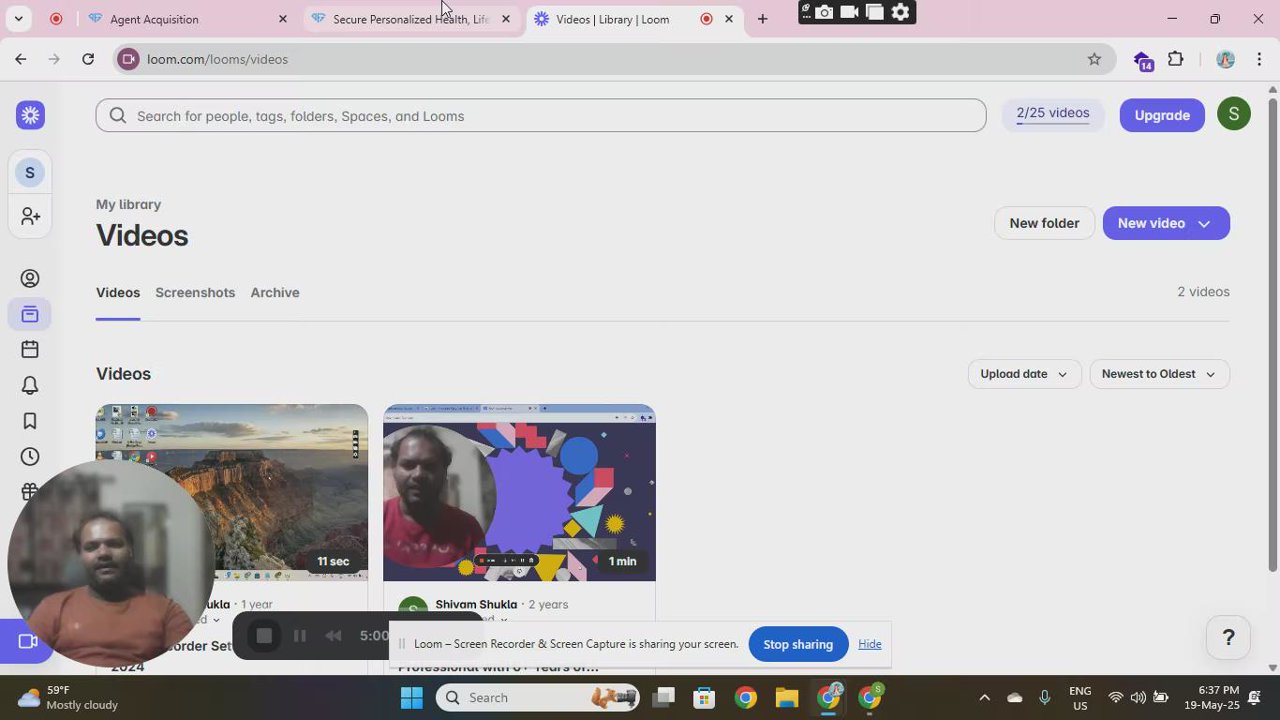Viewport: 1280px width, 720px height.
Task: Go to the profile icon in sidebar
Action: [30, 279]
